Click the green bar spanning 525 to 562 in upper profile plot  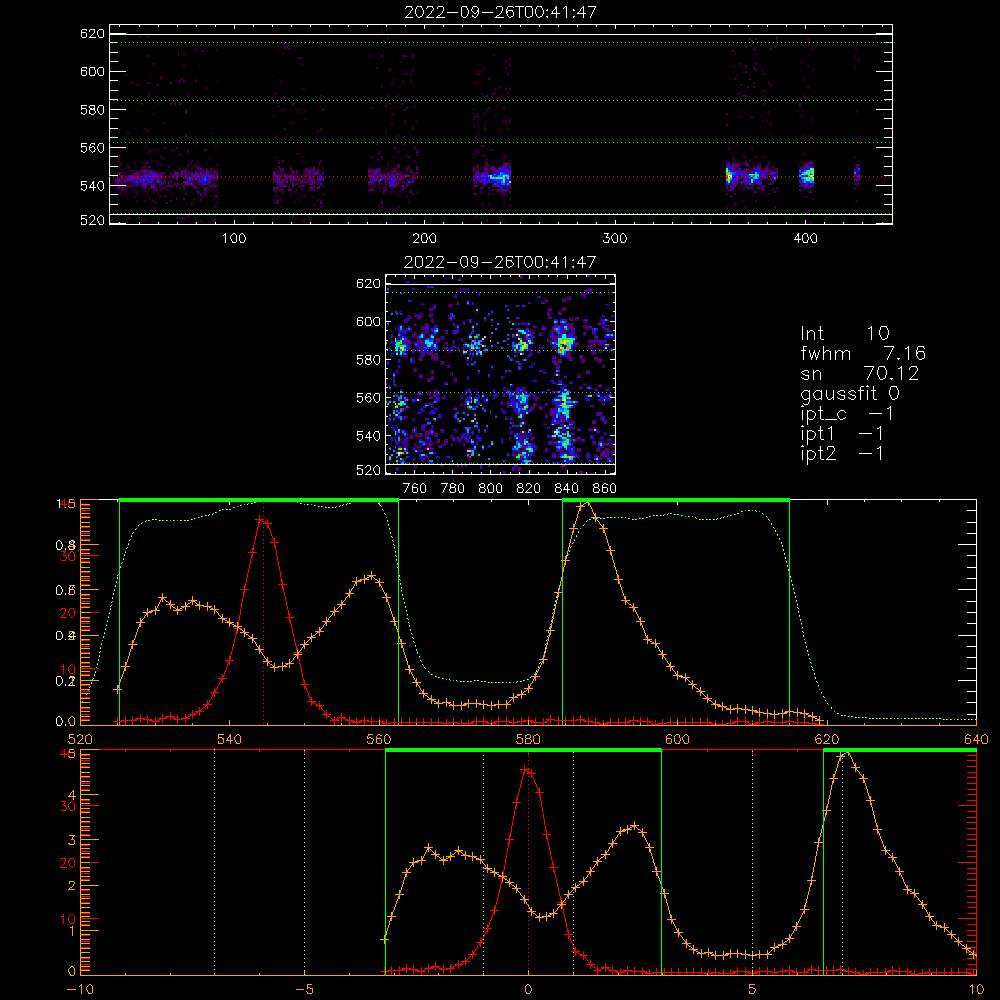coord(259,500)
